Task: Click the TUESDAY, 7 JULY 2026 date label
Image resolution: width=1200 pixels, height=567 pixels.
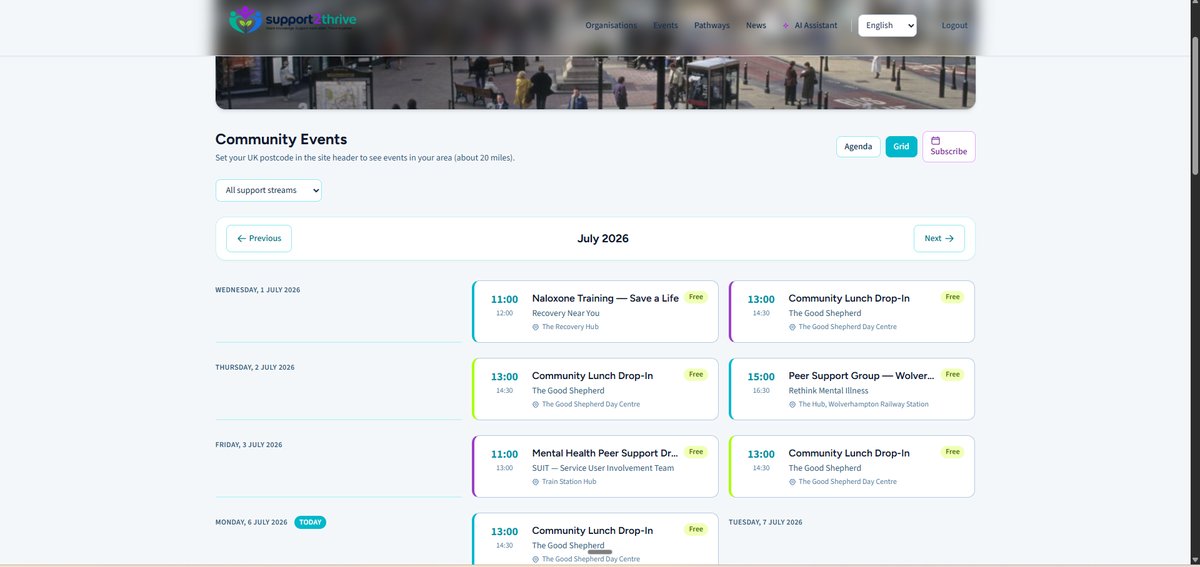Action: click(x=765, y=522)
